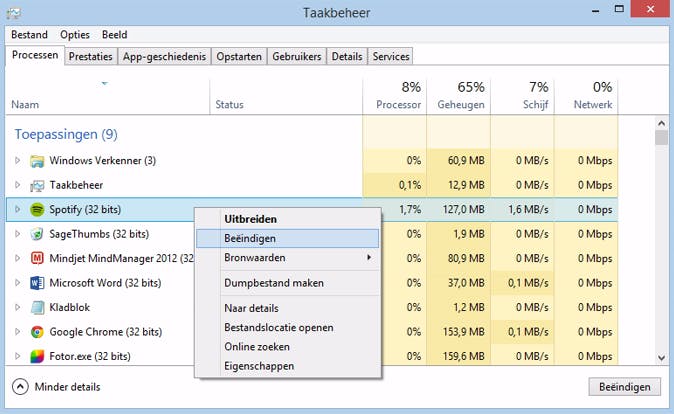Open the Beeld menu

[114, 35]
